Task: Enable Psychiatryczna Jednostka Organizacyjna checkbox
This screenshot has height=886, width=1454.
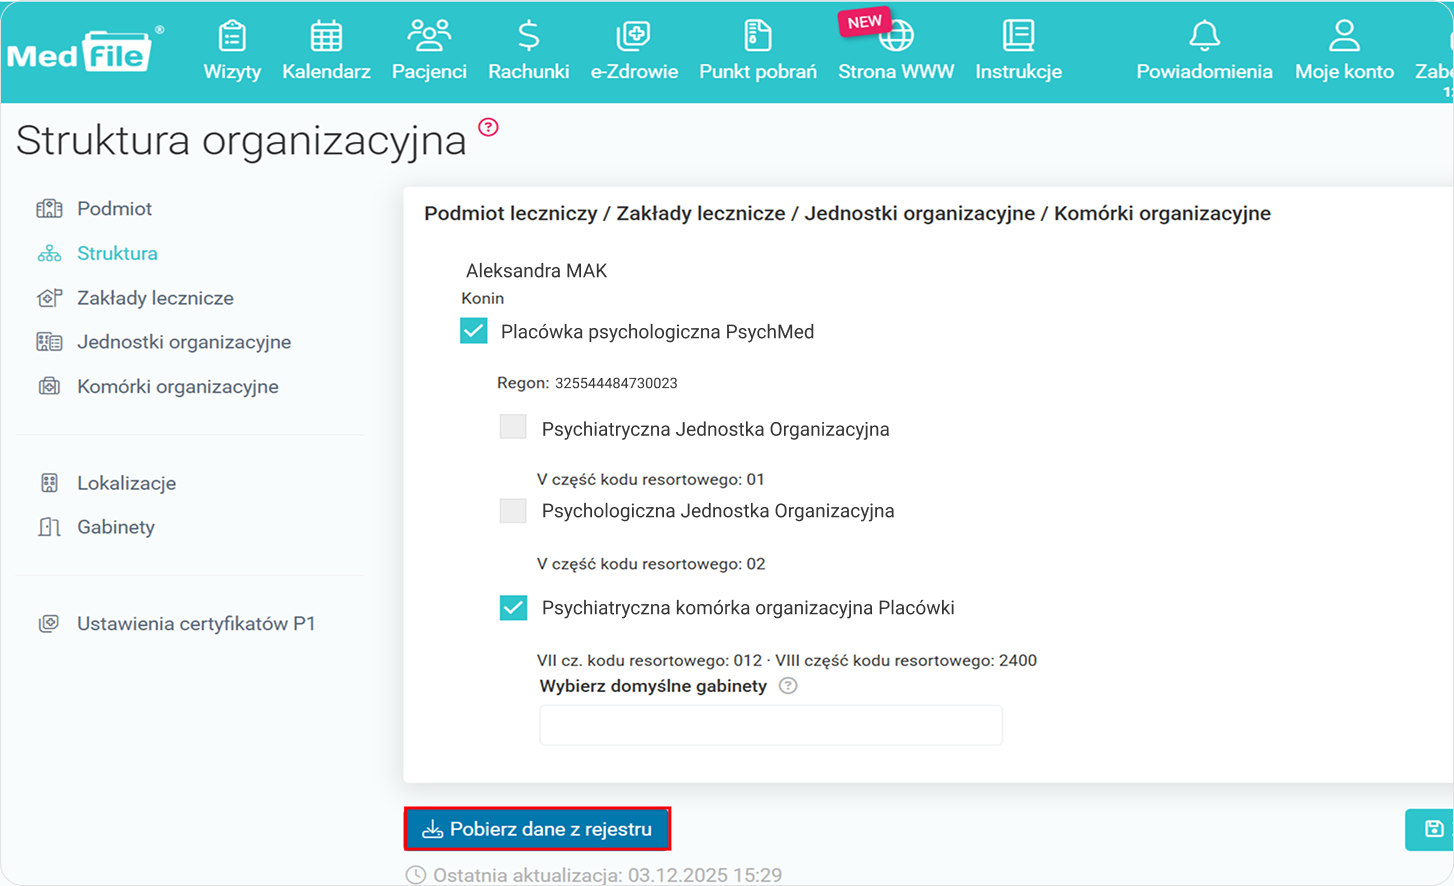Action: click(x=513, y=426)
